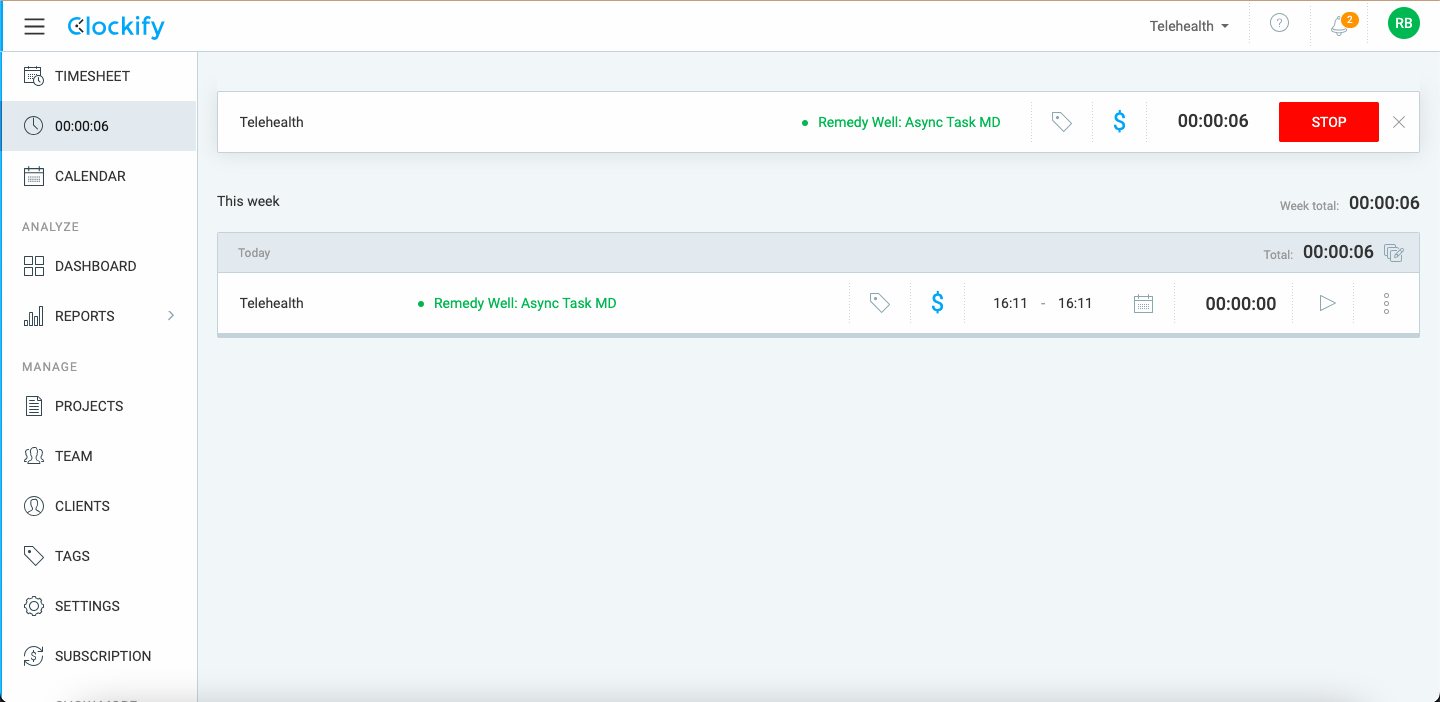1440x702 pixels.
Task: Open Settings in sidebar
Action: point(99,606)
